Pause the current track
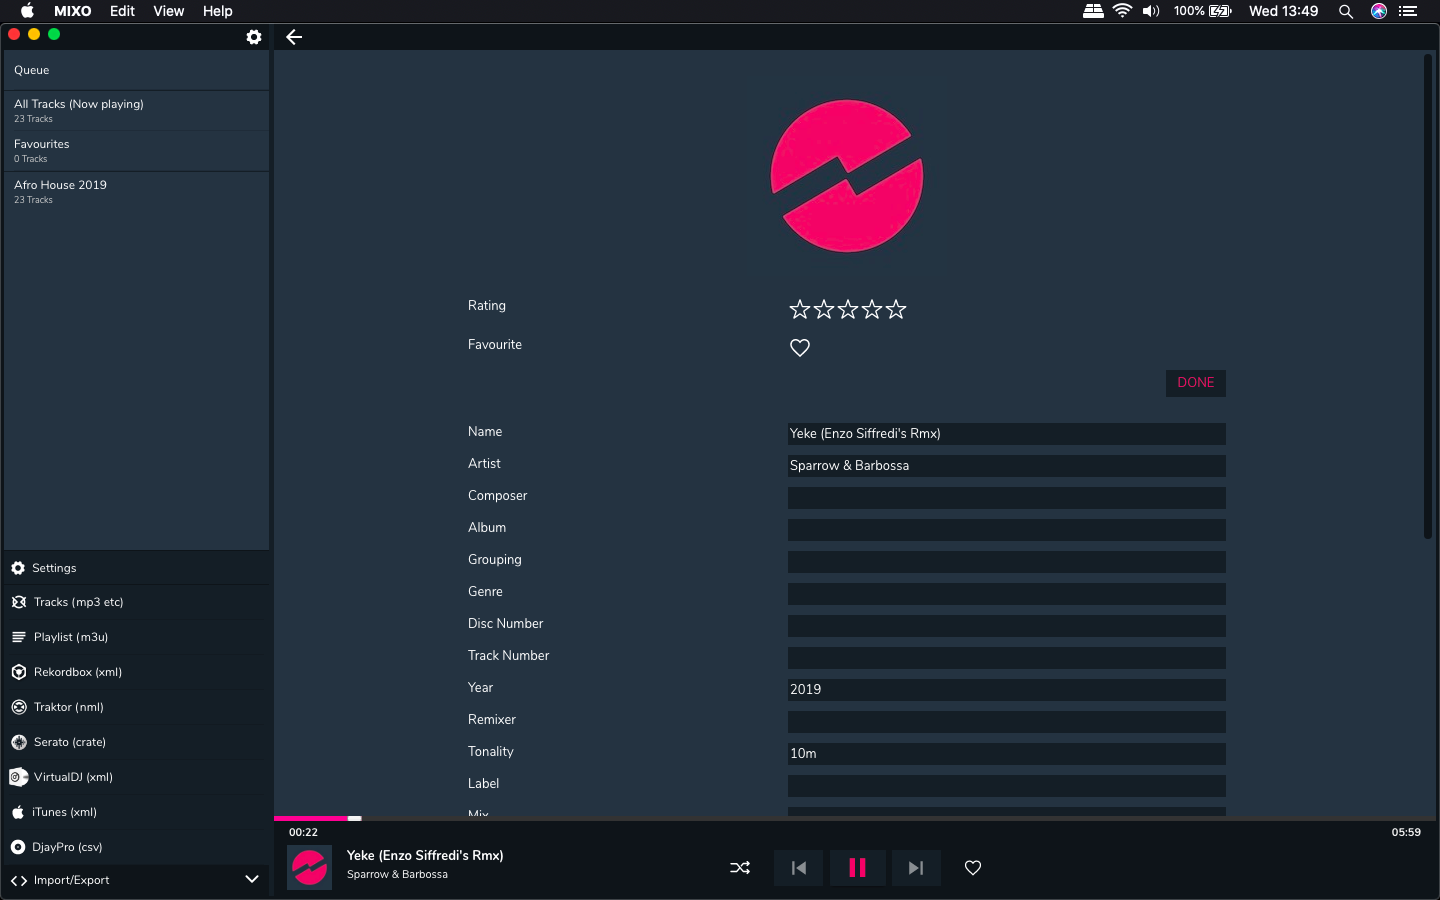The height and width of the screenshot is (900, 1440). (857, 868)
